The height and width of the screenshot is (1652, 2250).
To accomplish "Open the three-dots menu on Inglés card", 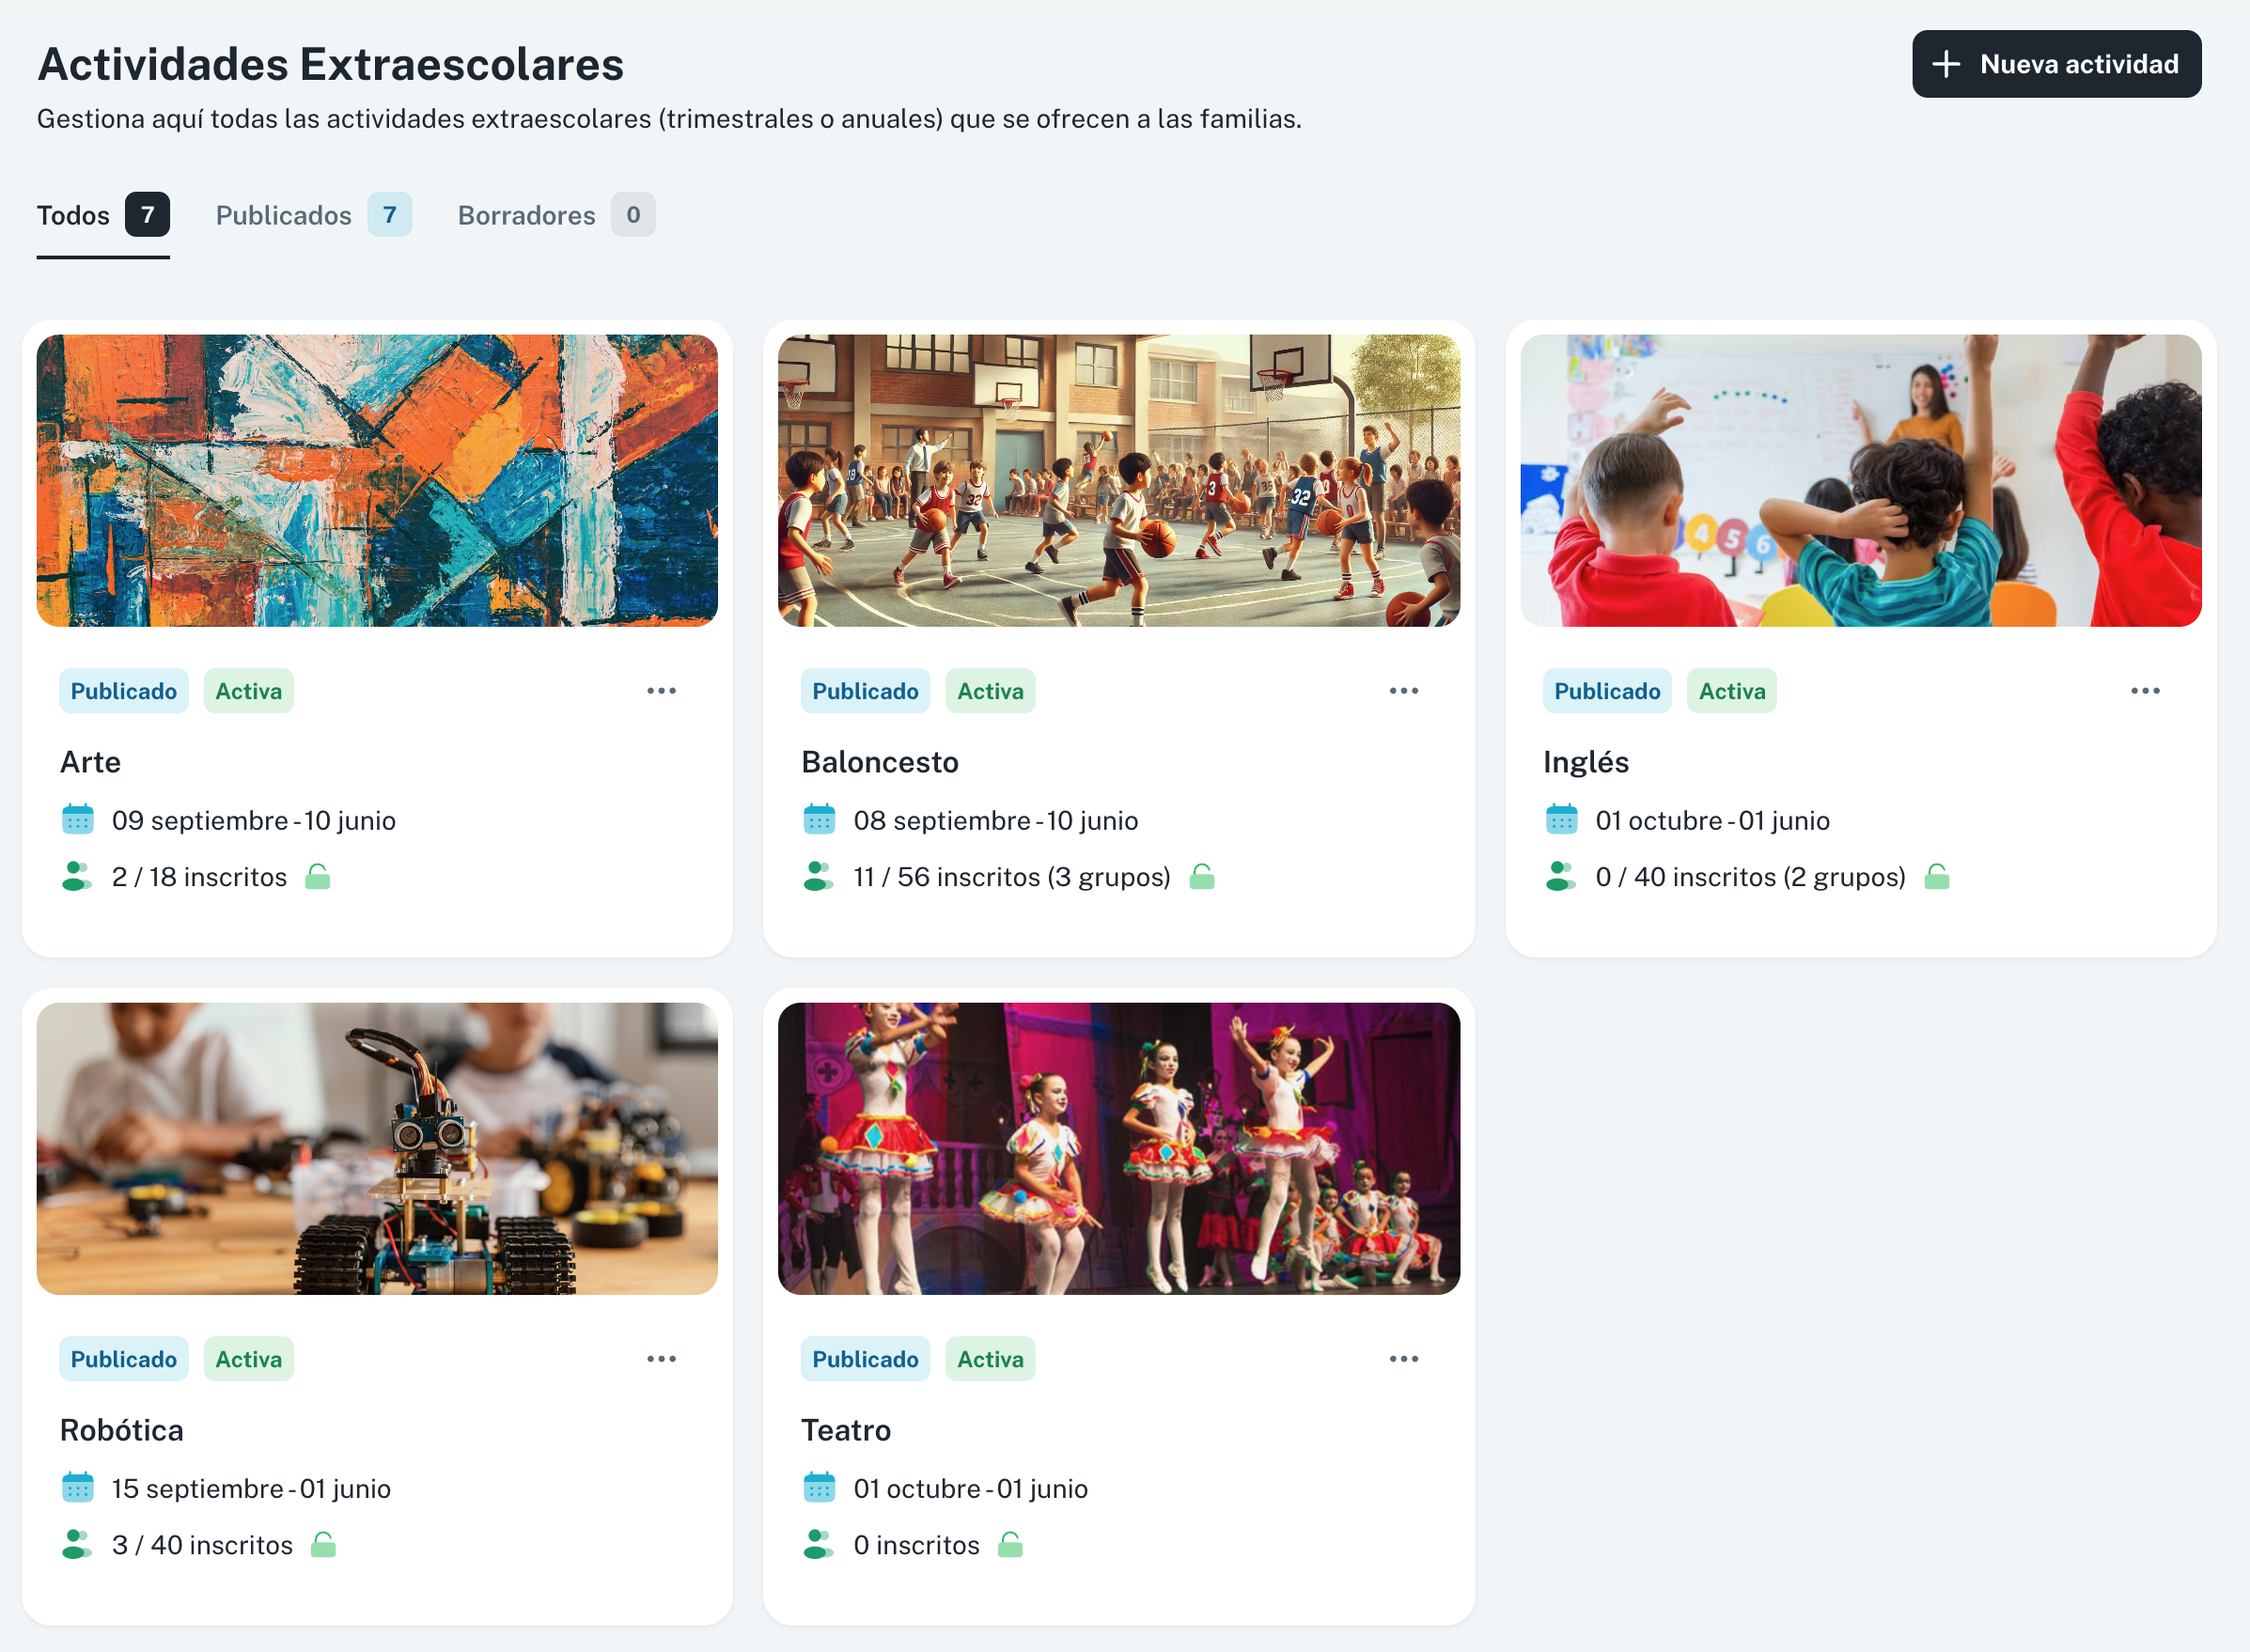I will click(x=2146, y=691).
